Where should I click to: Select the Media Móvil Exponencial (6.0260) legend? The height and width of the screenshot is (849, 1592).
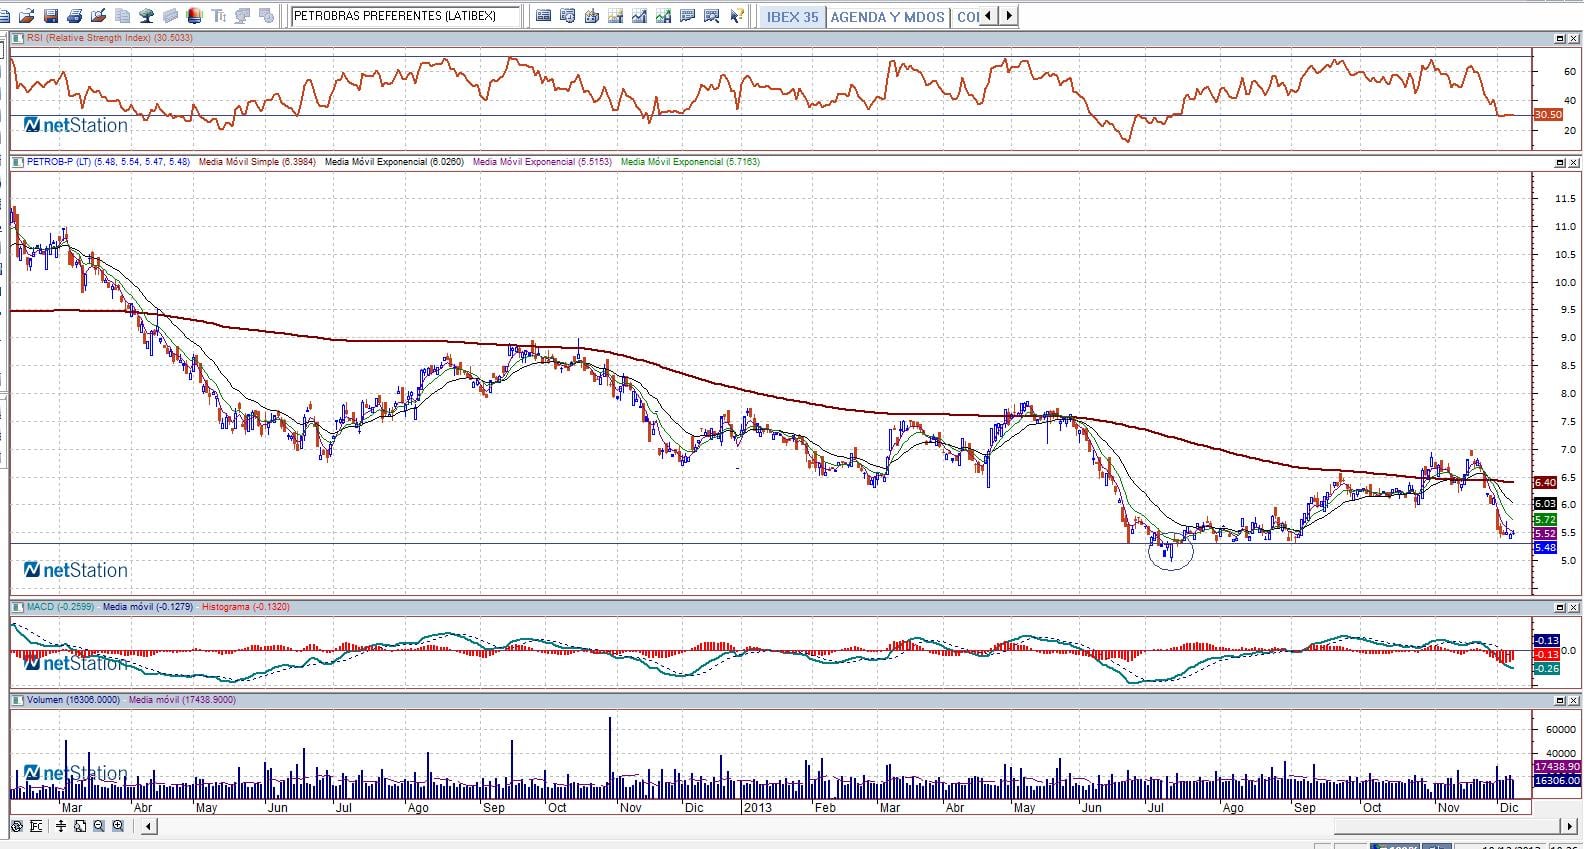point(395,162)
